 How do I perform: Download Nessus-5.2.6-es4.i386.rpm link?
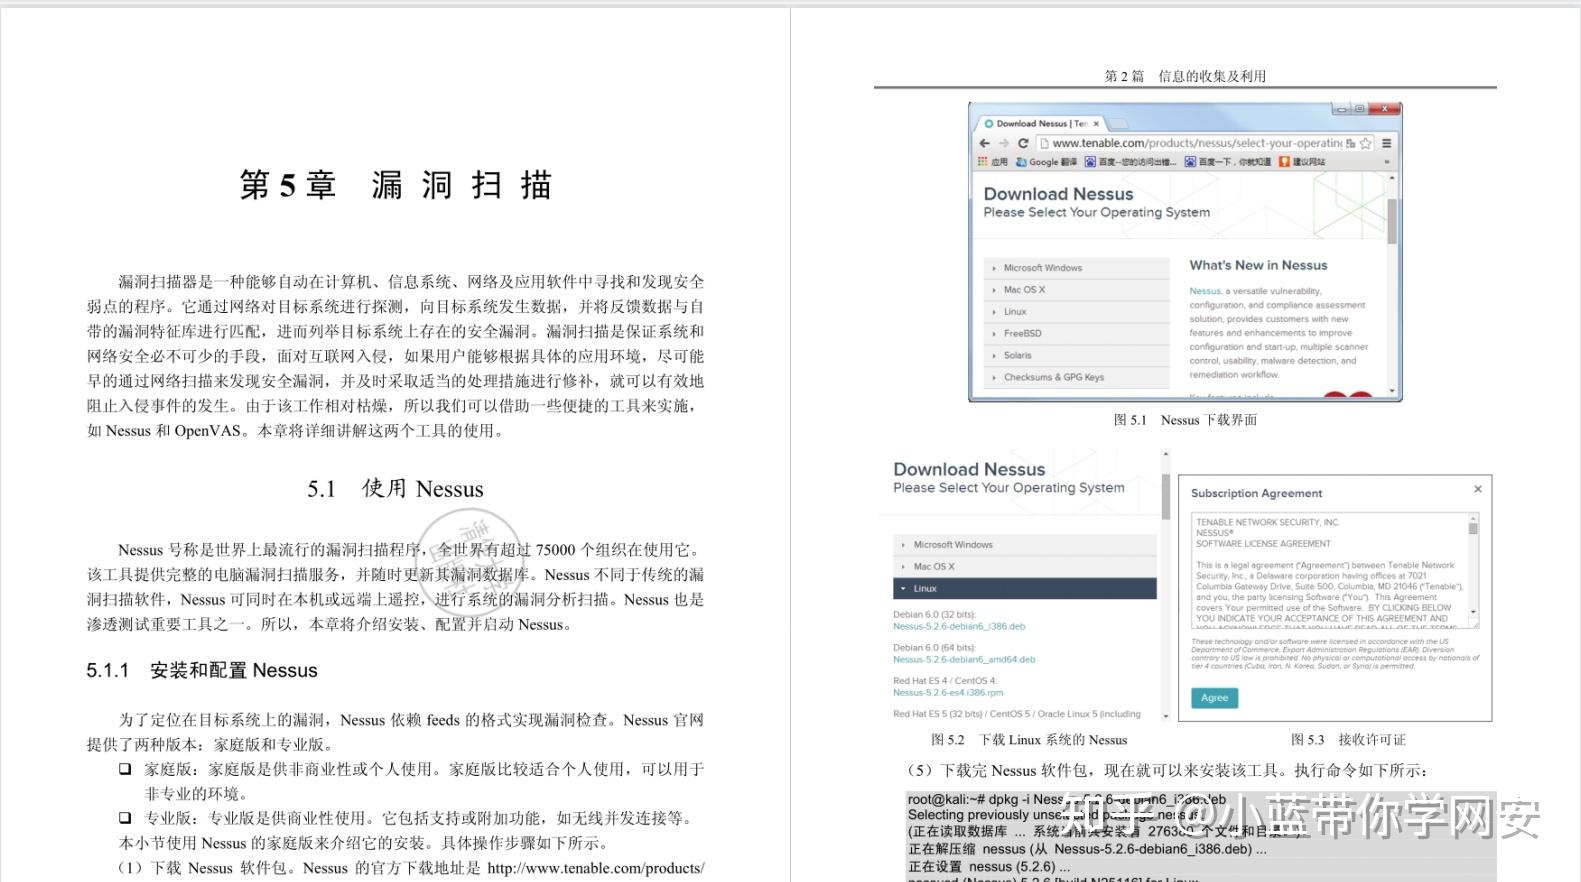pyautogui.click(x=948, y=693)
